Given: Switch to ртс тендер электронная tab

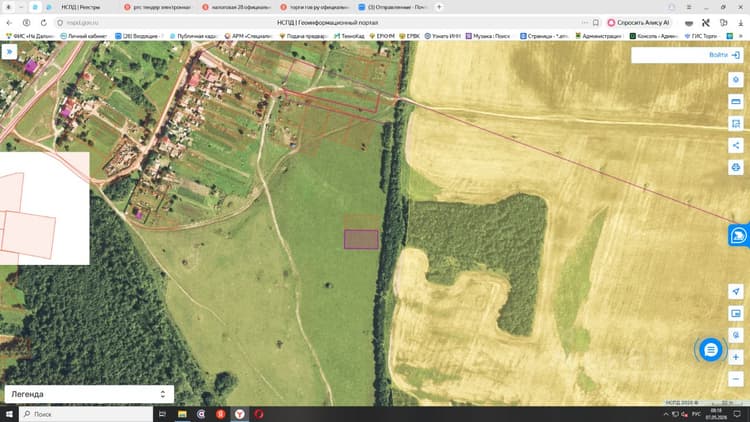Looking at the screenshot, I should [x=158, y=7].
